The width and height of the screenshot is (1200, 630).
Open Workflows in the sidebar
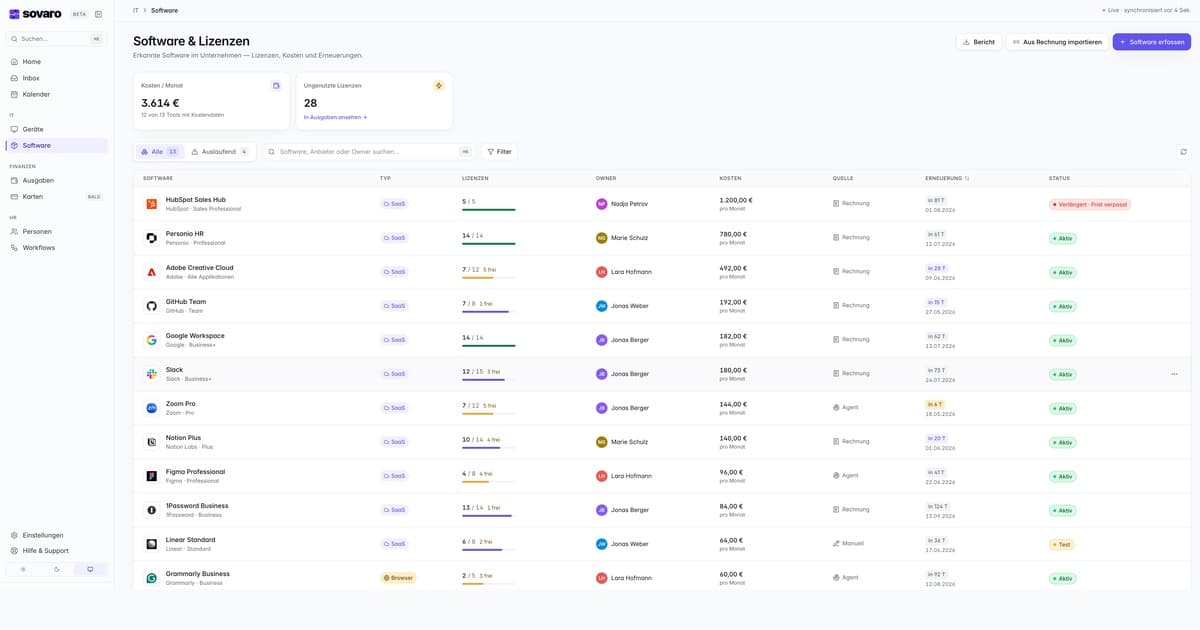57,247
